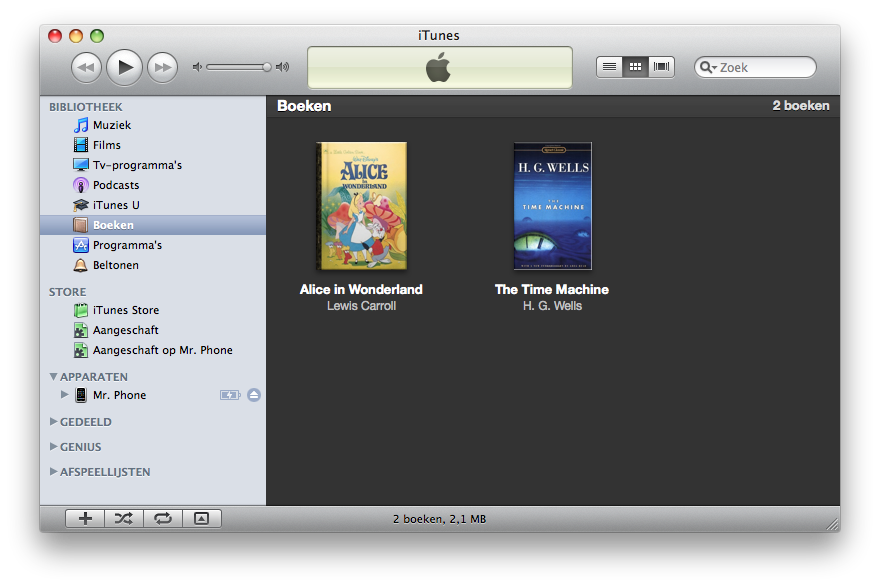Click the iTunes Store bag icon

coord(81,310)
